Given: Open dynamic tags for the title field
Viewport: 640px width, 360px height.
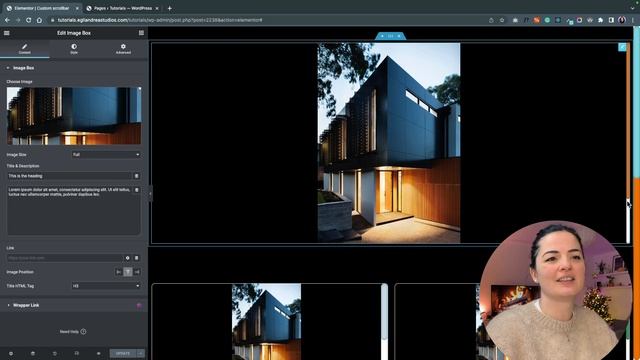Looking at the screenshot, I should [136, 176].
